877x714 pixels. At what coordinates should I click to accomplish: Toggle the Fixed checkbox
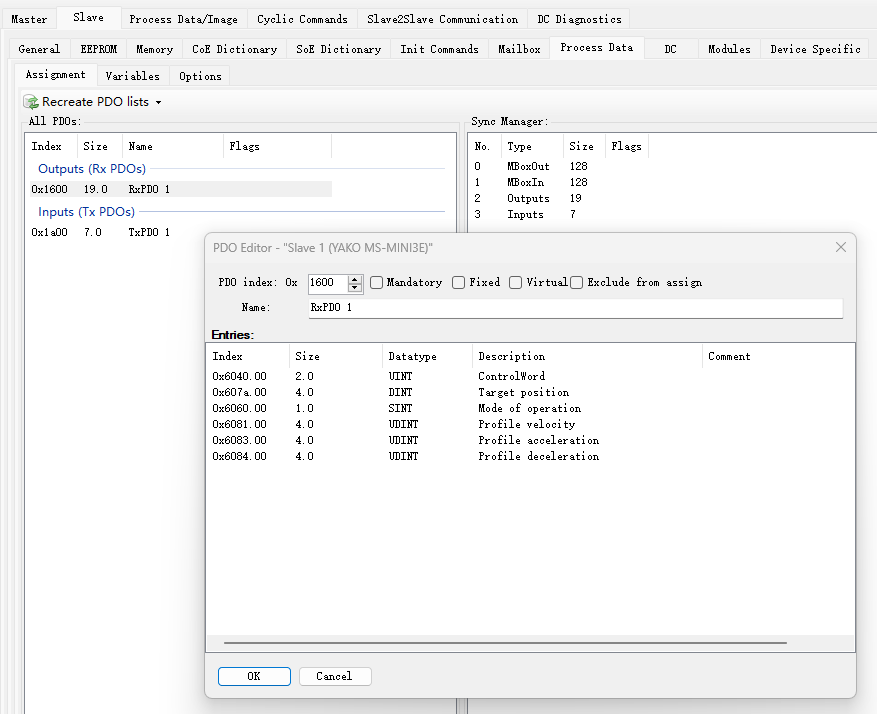[459, 283]
